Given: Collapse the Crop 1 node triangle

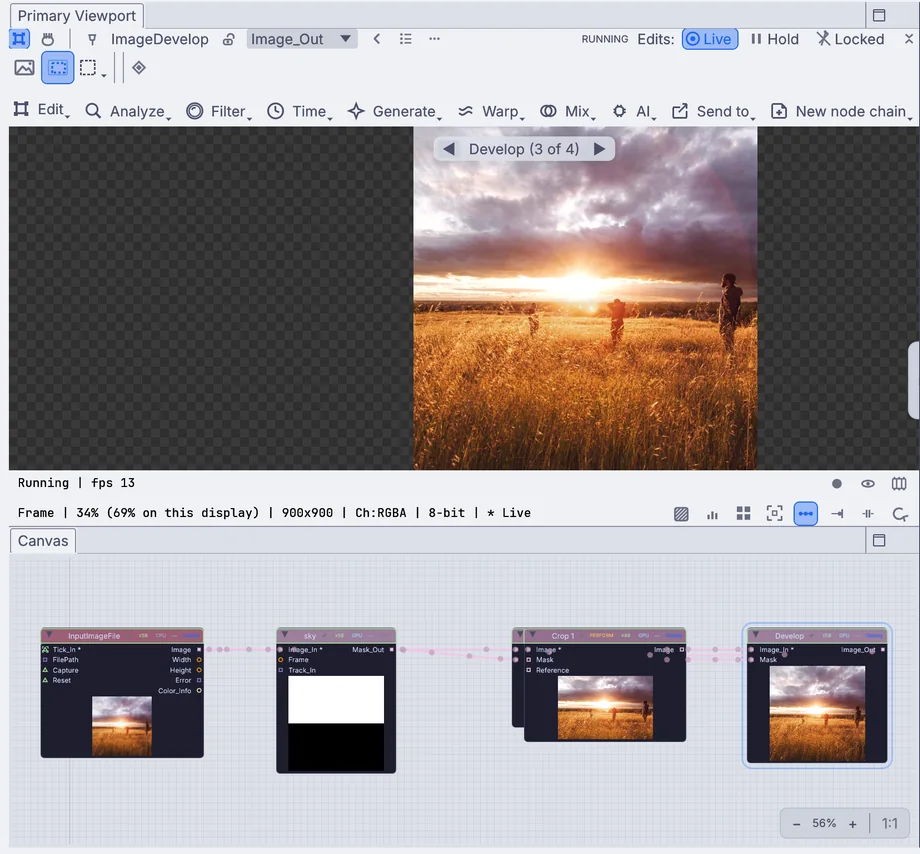Looking at the screenshot, I should (x=532, y=635).
